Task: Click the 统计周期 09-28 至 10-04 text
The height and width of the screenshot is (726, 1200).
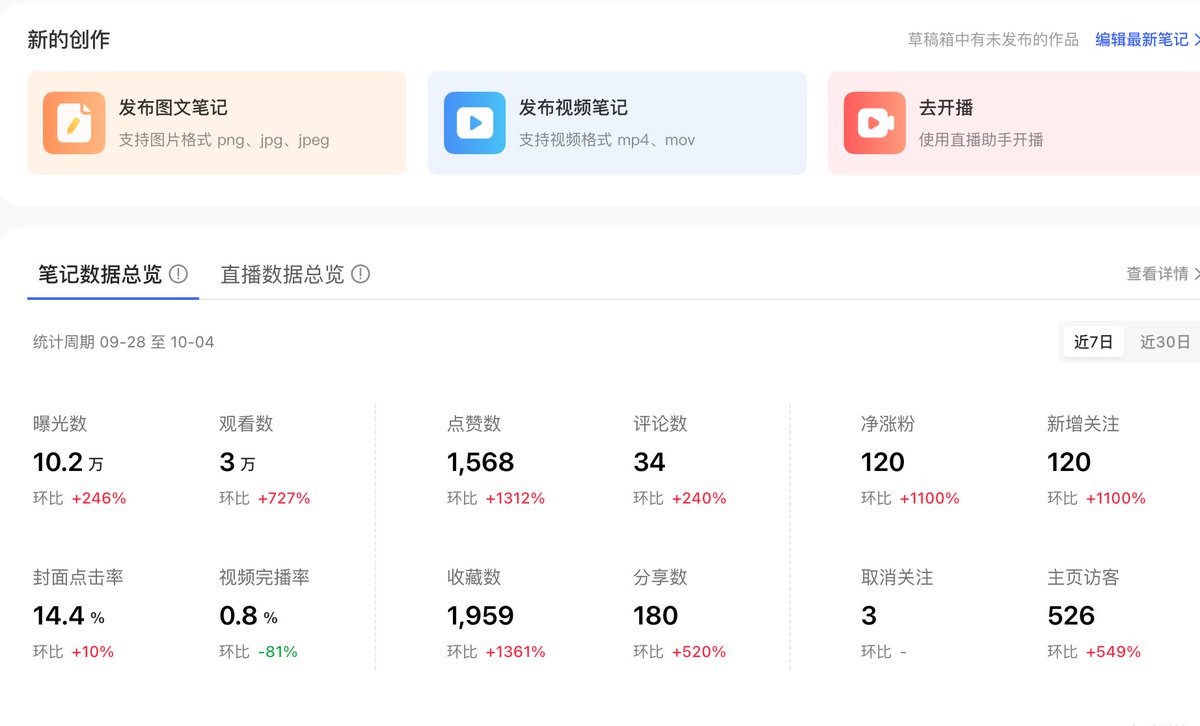Action: click(124, 342)
